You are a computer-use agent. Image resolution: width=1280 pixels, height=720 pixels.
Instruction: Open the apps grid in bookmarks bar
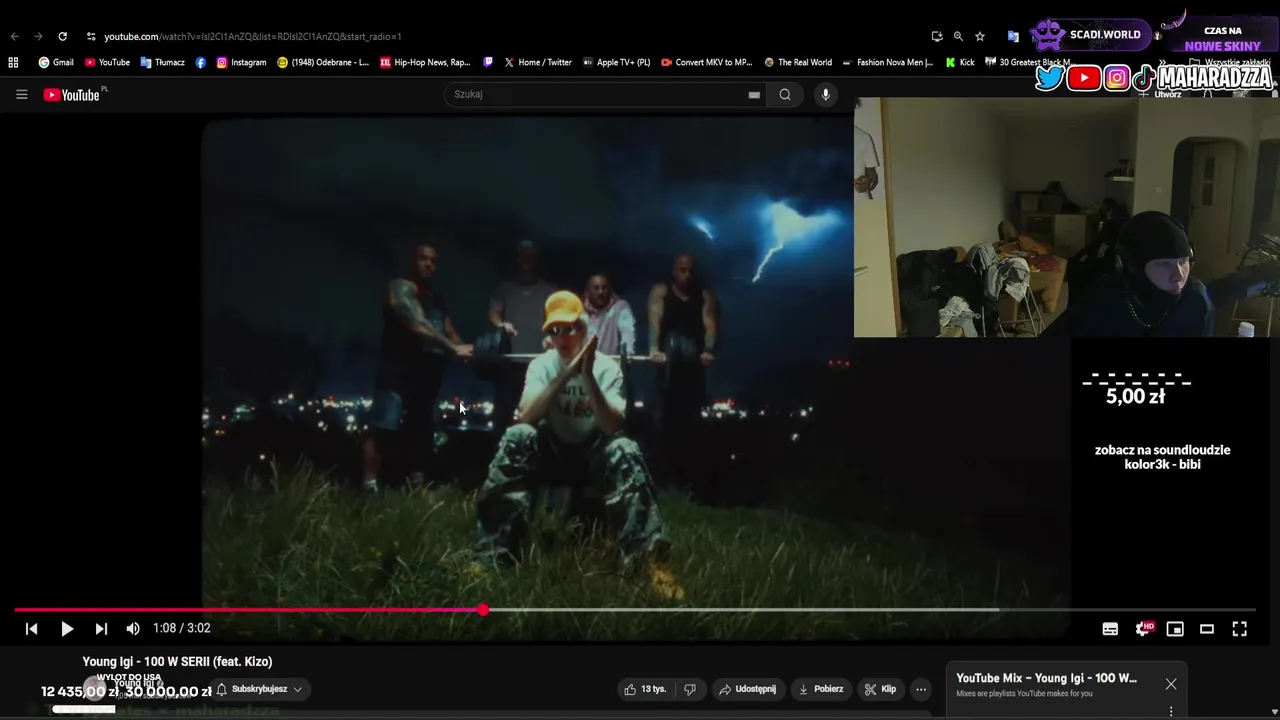tap(13, 62)
